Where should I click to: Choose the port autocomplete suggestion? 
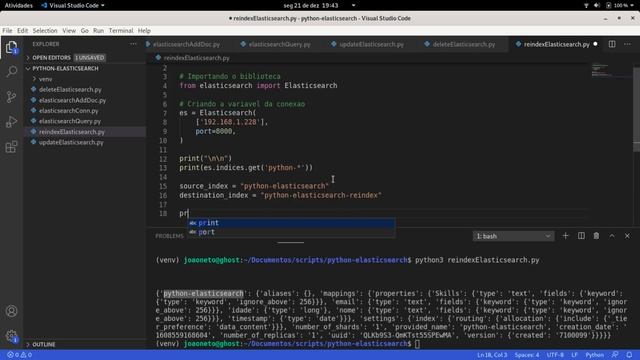(291, 232)
